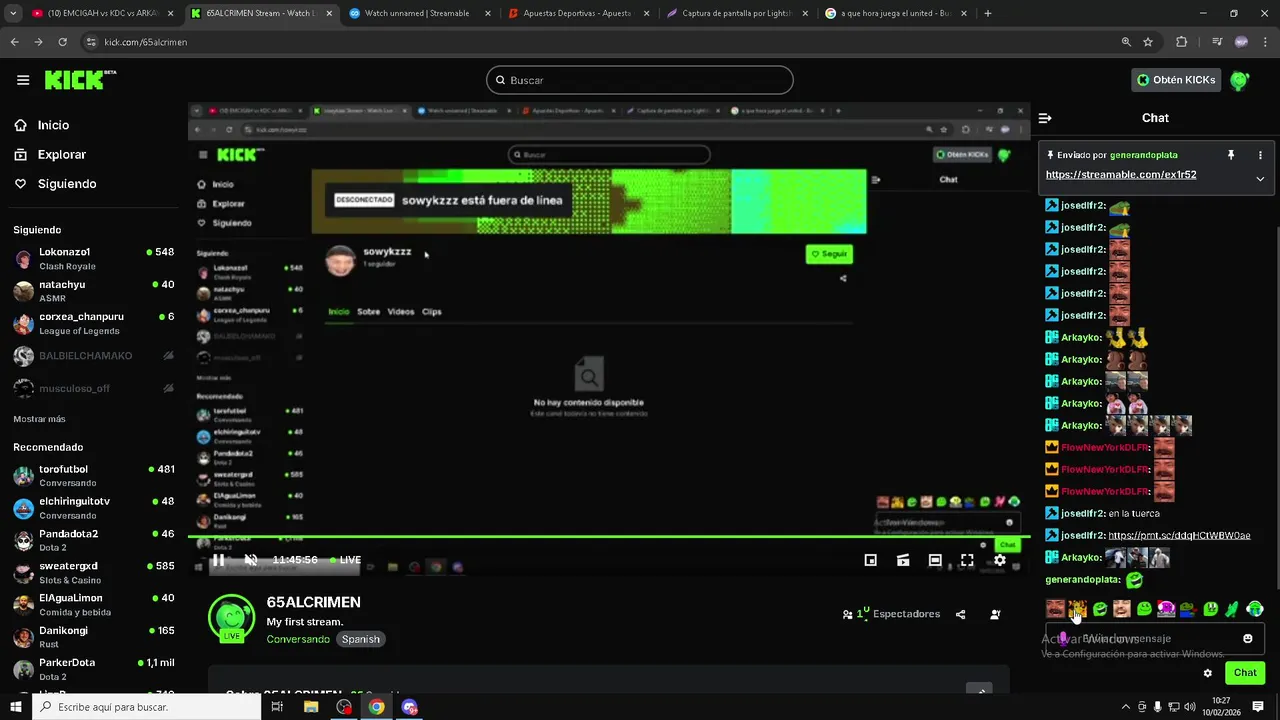Open Siguiendo in the sidebar
Image resolution: width=1280 pixels, height=720 pixels.
coord(67,184)
